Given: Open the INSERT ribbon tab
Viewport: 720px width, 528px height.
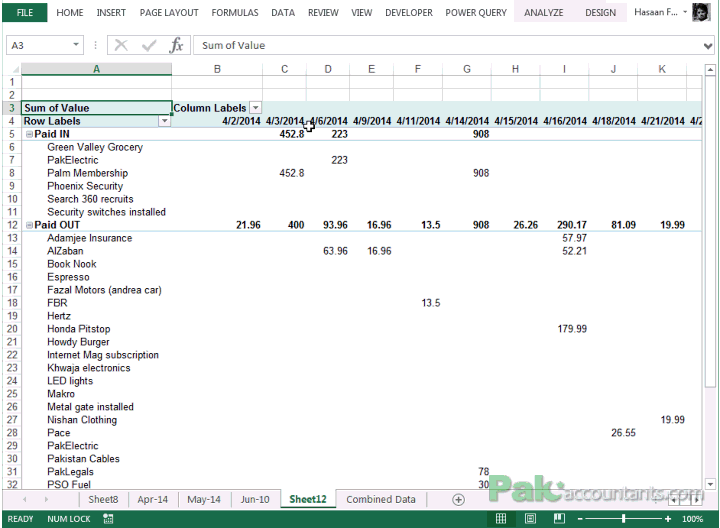Looking at the screenshot, I should point(111,12).
